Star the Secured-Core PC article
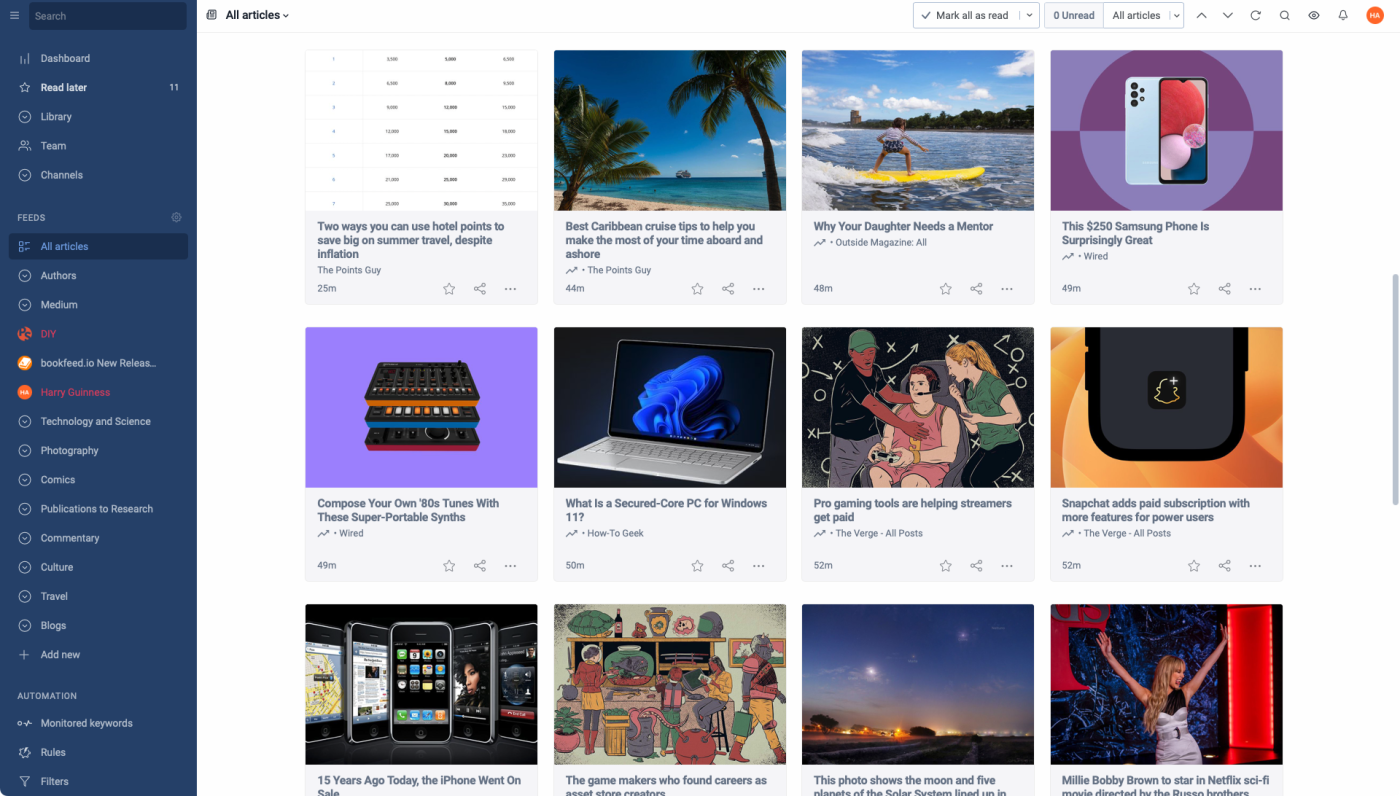Image resolution: width=1400 pixels, height=796 pixels. 697,565
